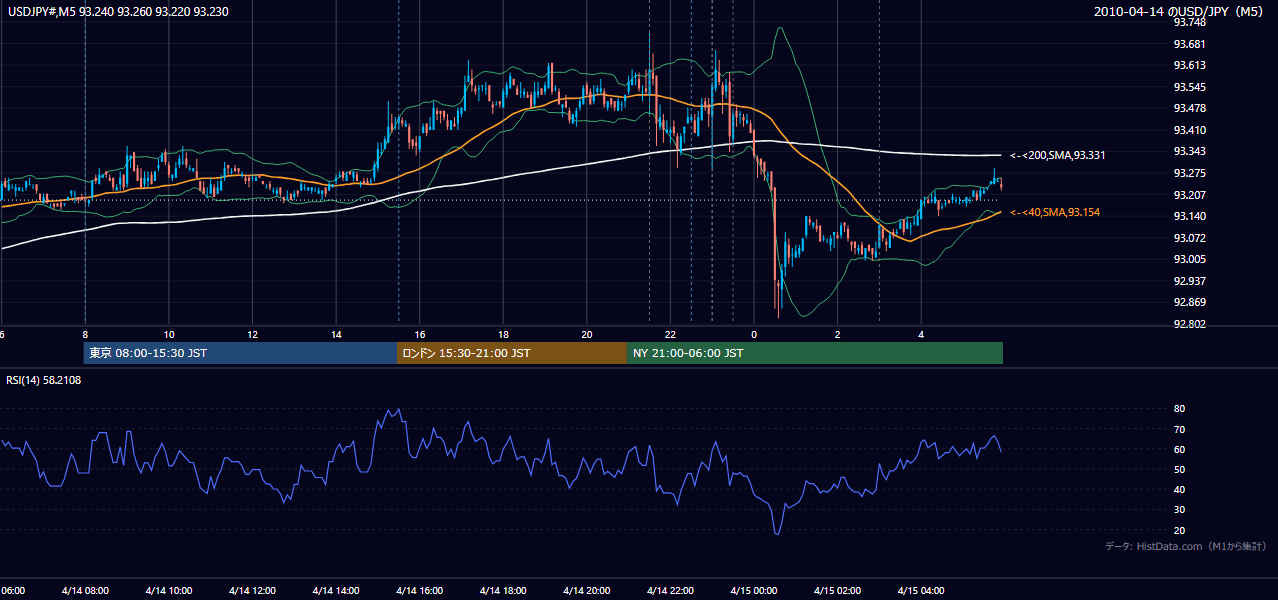Click the 4/14 12:00 date label
Viewport: 1278px width, 600px height.
(x=252, y=590)
